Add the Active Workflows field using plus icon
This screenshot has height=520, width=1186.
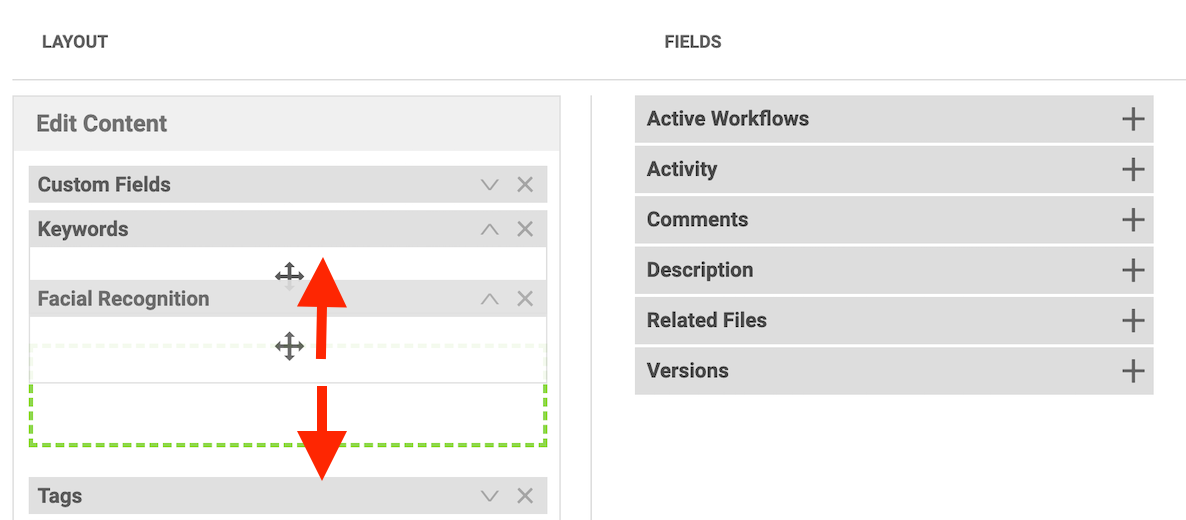pos(1132,119)
